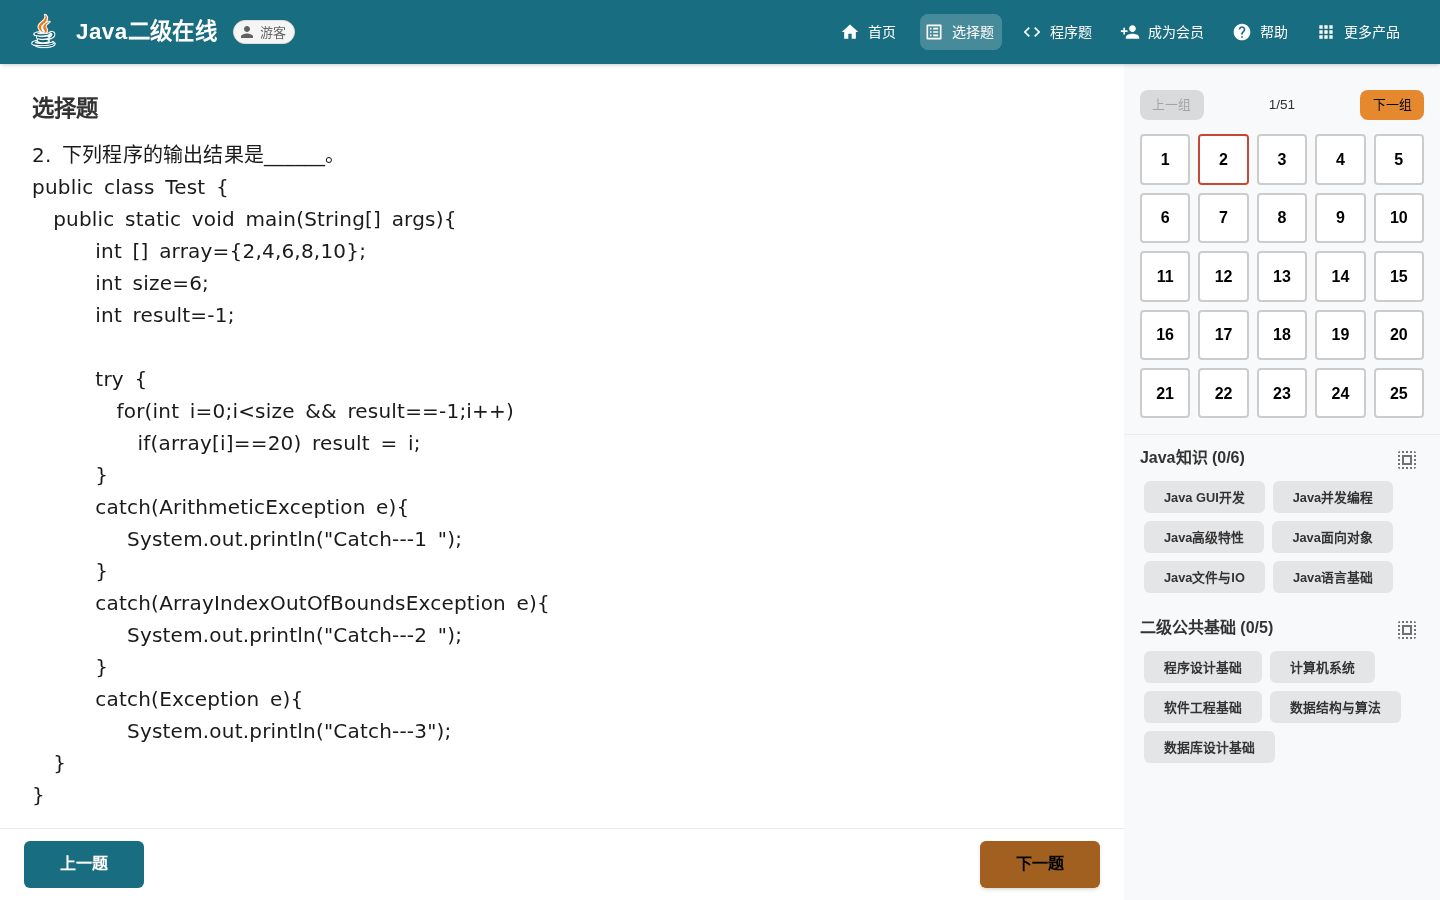Image resolution: width=1440 pixels, height=900 pixels.
Task: Click the Java二级在线 site title
Action: click(147, 32)
